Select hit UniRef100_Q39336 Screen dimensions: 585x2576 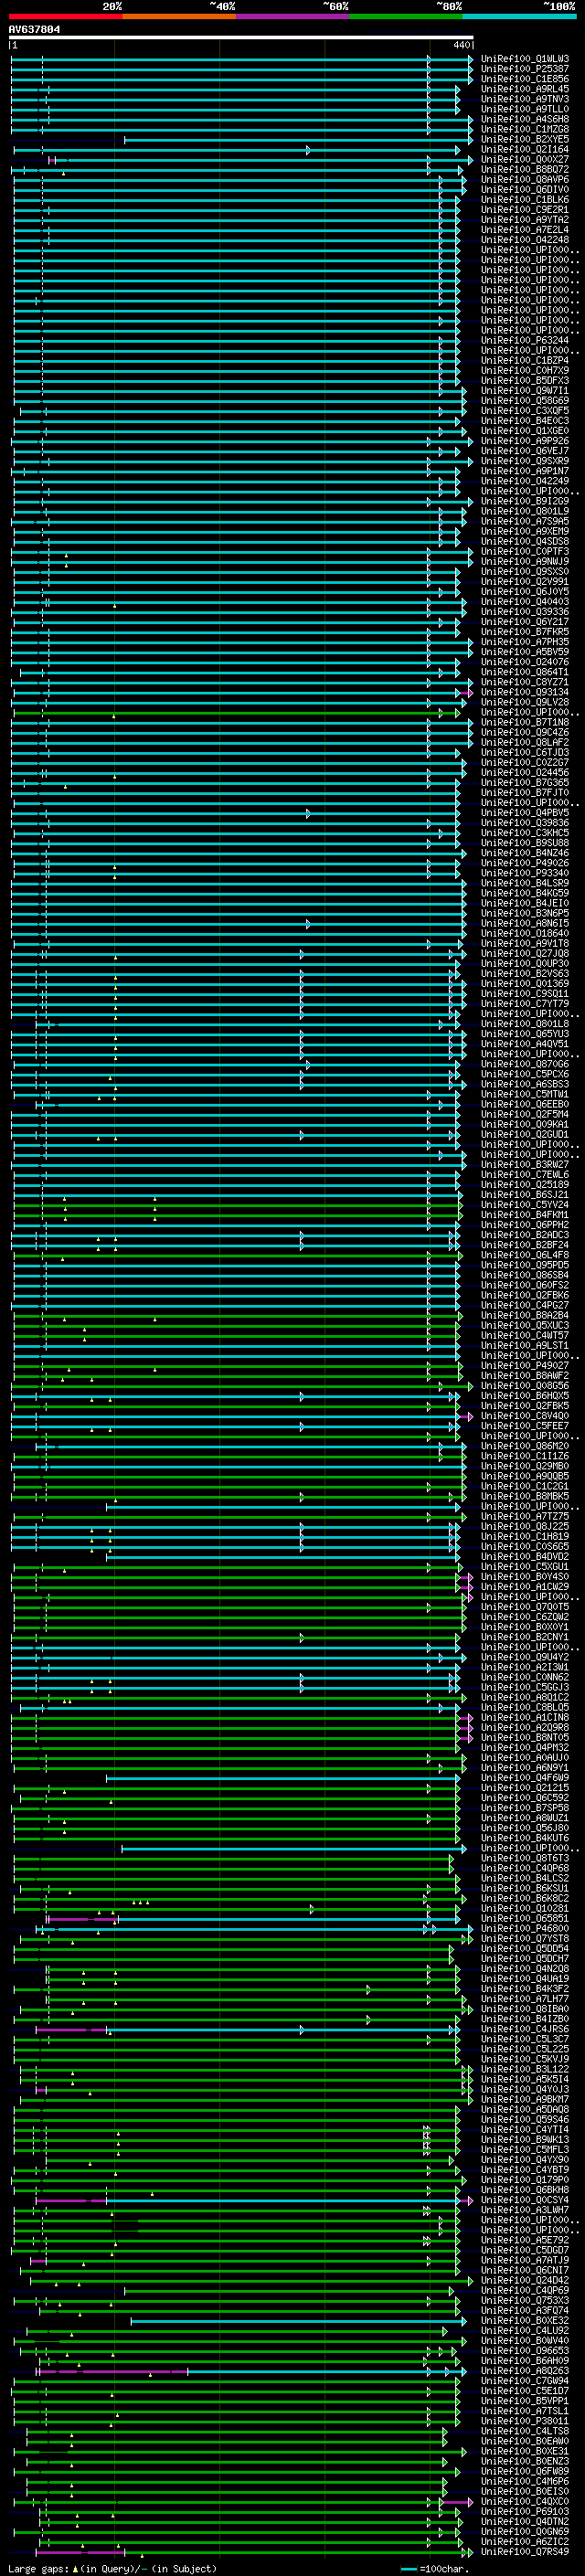525,612
